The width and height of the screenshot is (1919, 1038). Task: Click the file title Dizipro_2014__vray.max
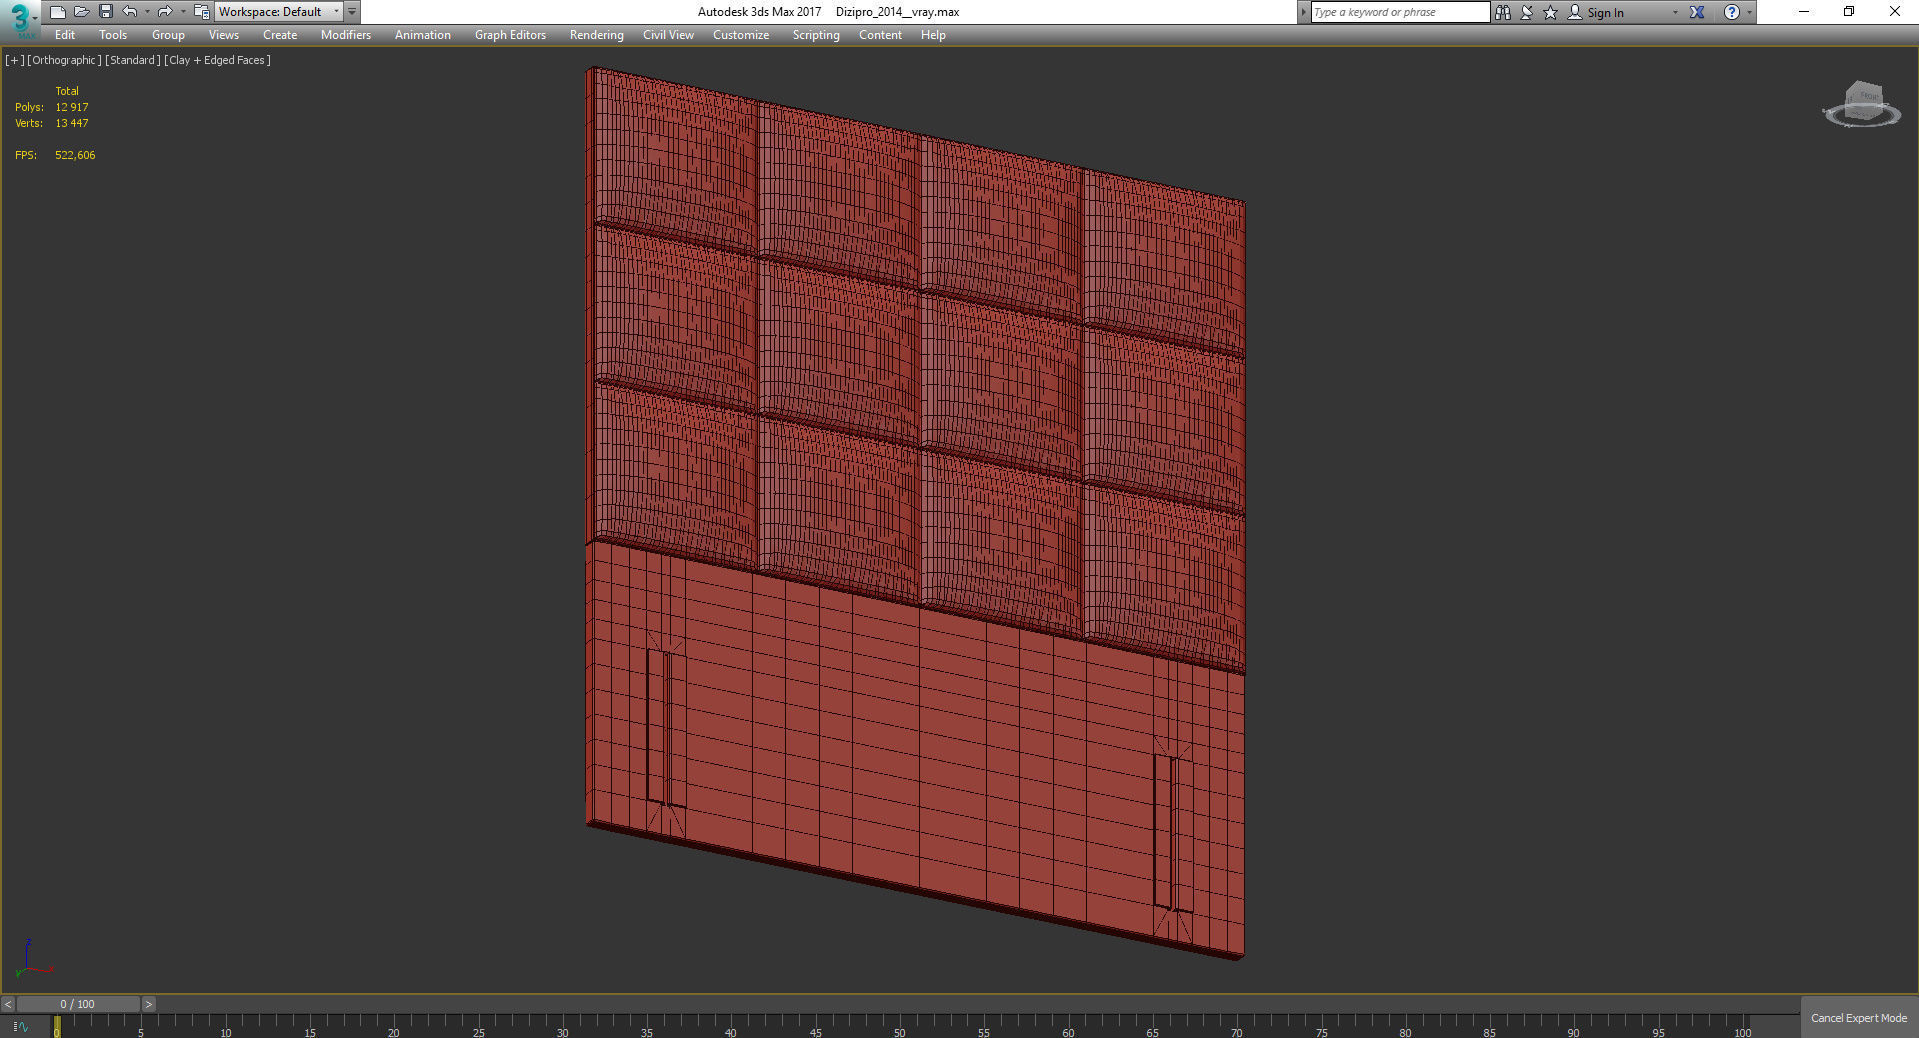point(897,12)
